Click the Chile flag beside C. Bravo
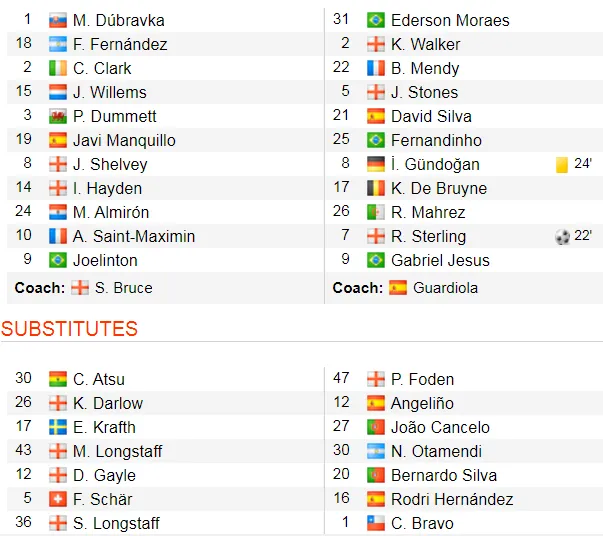603x536 pixels. pos(376,523)
